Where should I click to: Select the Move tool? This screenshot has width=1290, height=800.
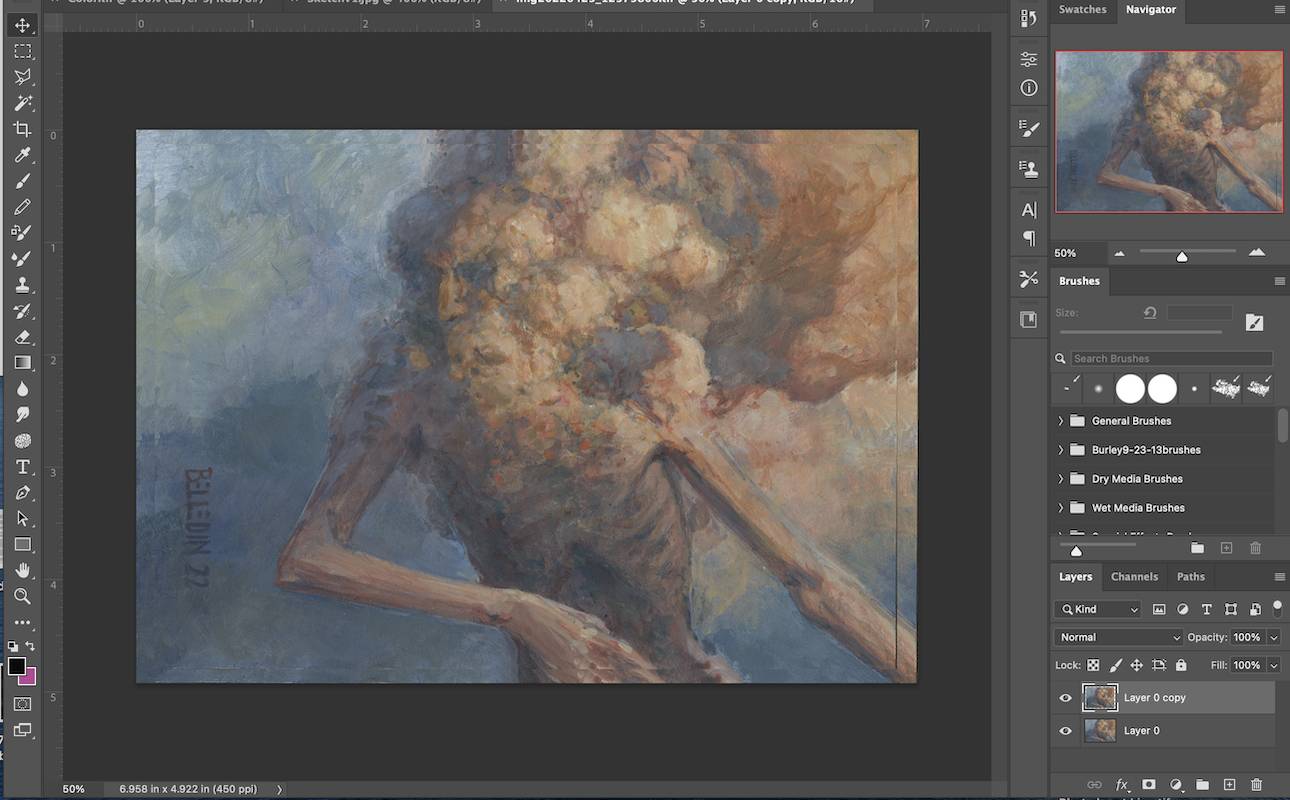pyautogui.click(x=22, y=25)
